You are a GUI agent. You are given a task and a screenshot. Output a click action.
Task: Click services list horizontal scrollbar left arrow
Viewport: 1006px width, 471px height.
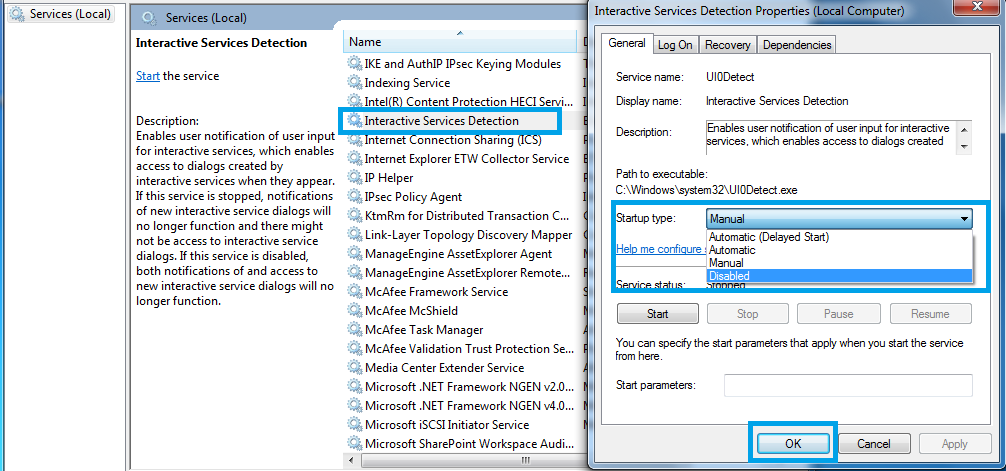click(352, 460)
